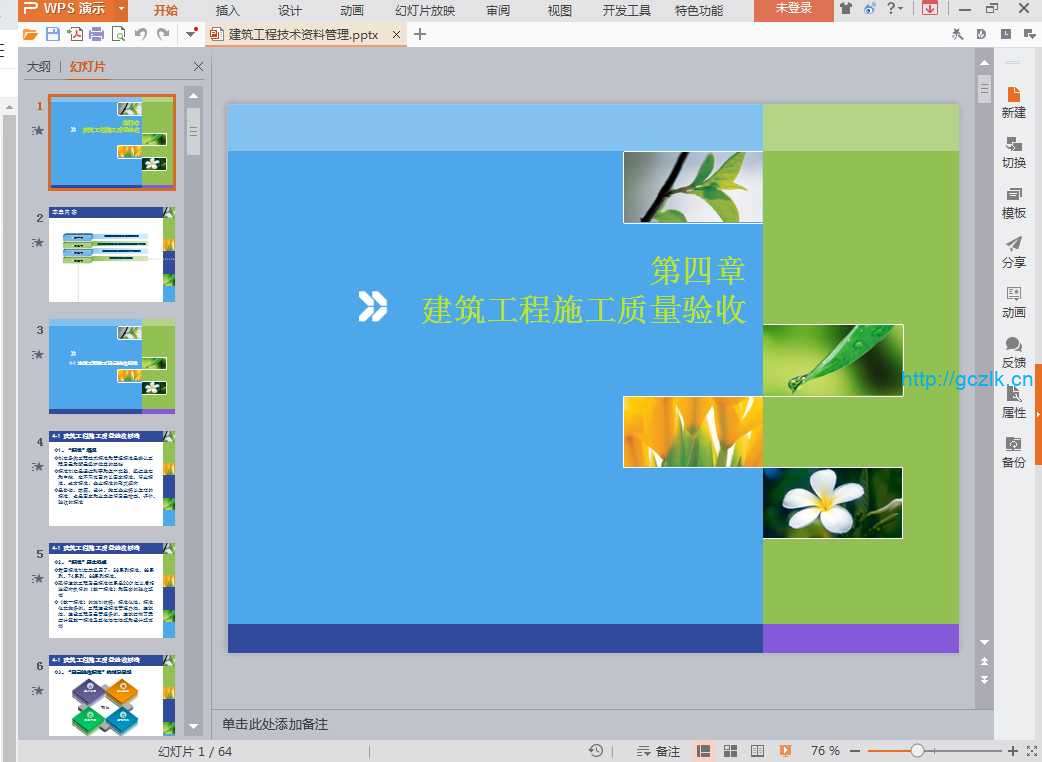Click the zoom in plus button
Image resolution: width=1042 pixels, height=762 pixels.
pos(1012,751)
